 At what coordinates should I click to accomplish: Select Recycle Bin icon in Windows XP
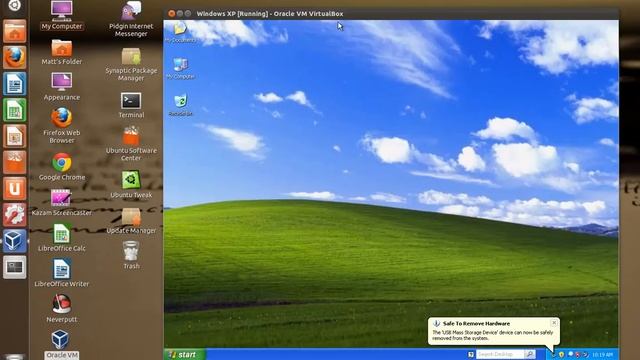pyautogui.click(x=180, y=105)
